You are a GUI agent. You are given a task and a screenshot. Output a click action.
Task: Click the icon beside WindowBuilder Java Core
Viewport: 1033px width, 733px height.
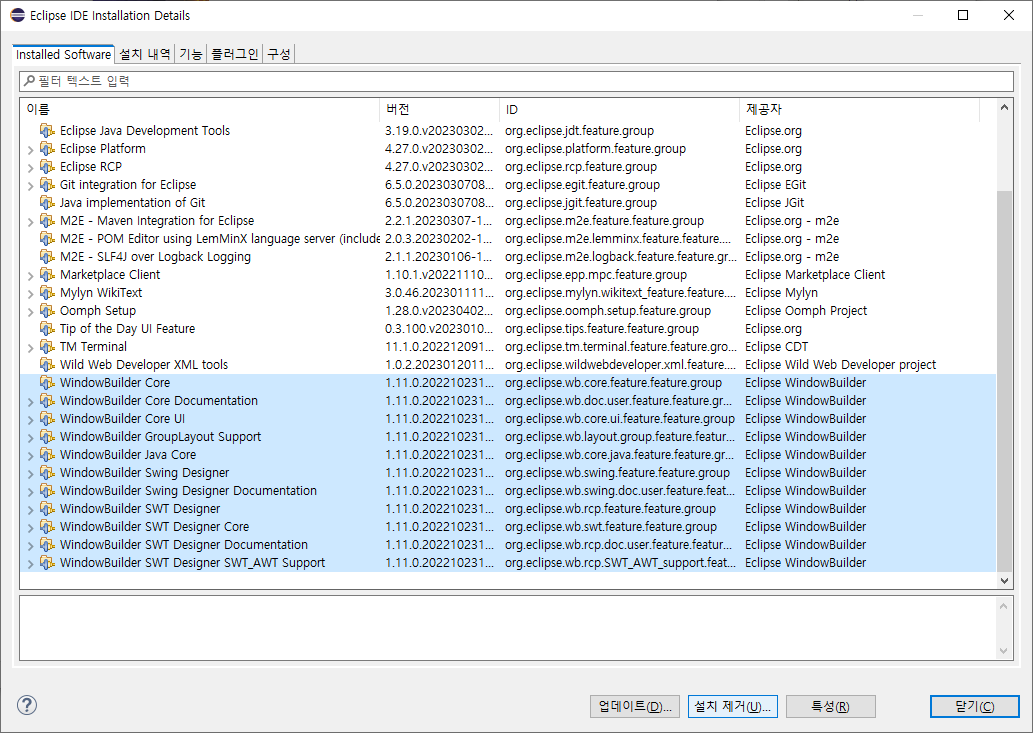coord(47,454)
